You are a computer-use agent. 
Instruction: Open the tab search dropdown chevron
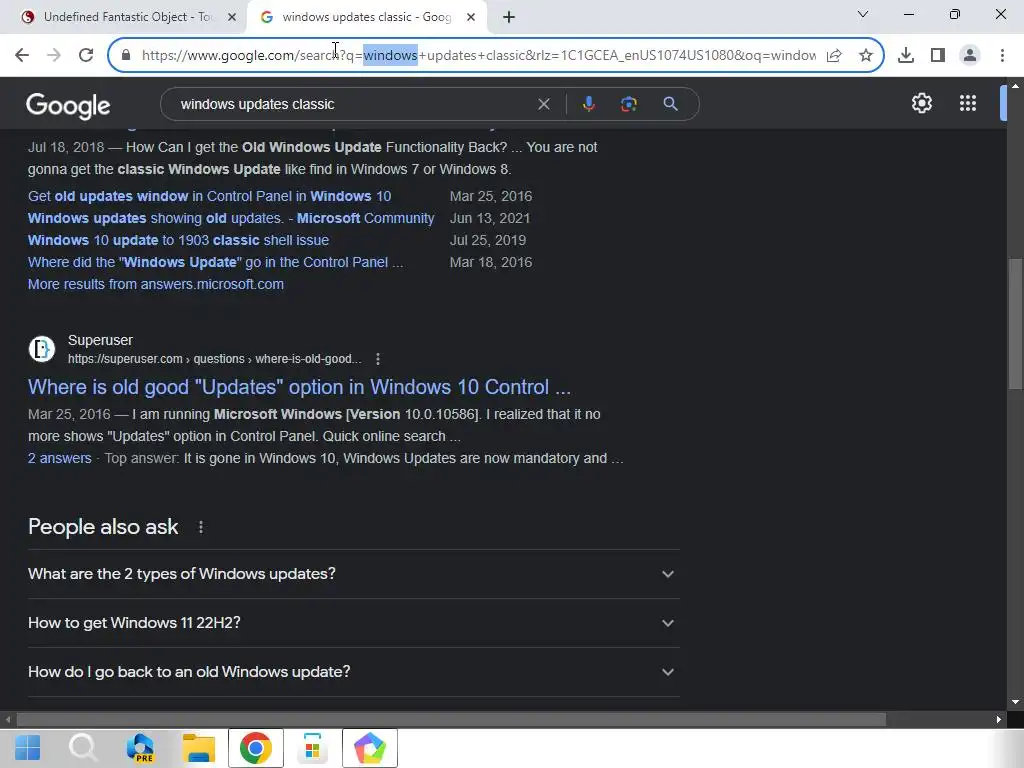[863, 14]
